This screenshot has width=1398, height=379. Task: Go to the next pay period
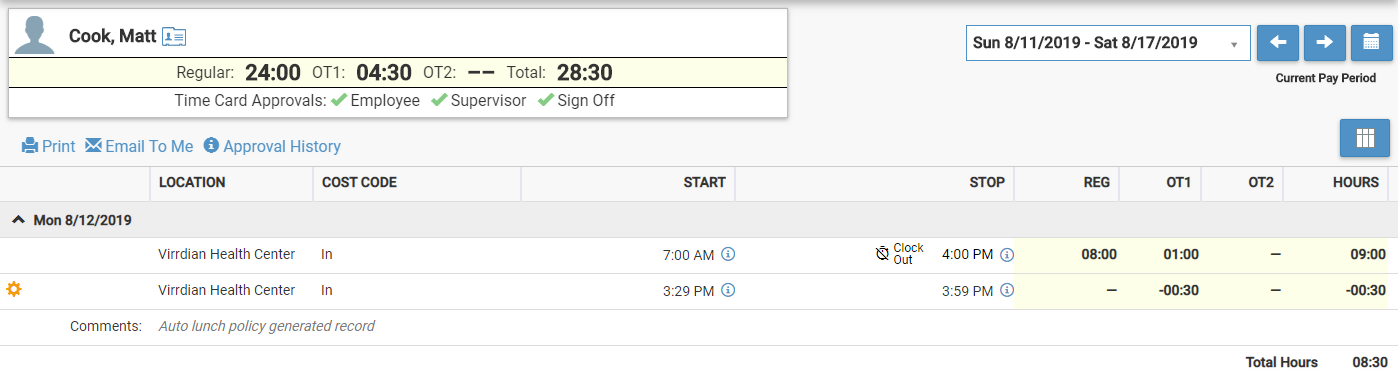(1324, 43)
